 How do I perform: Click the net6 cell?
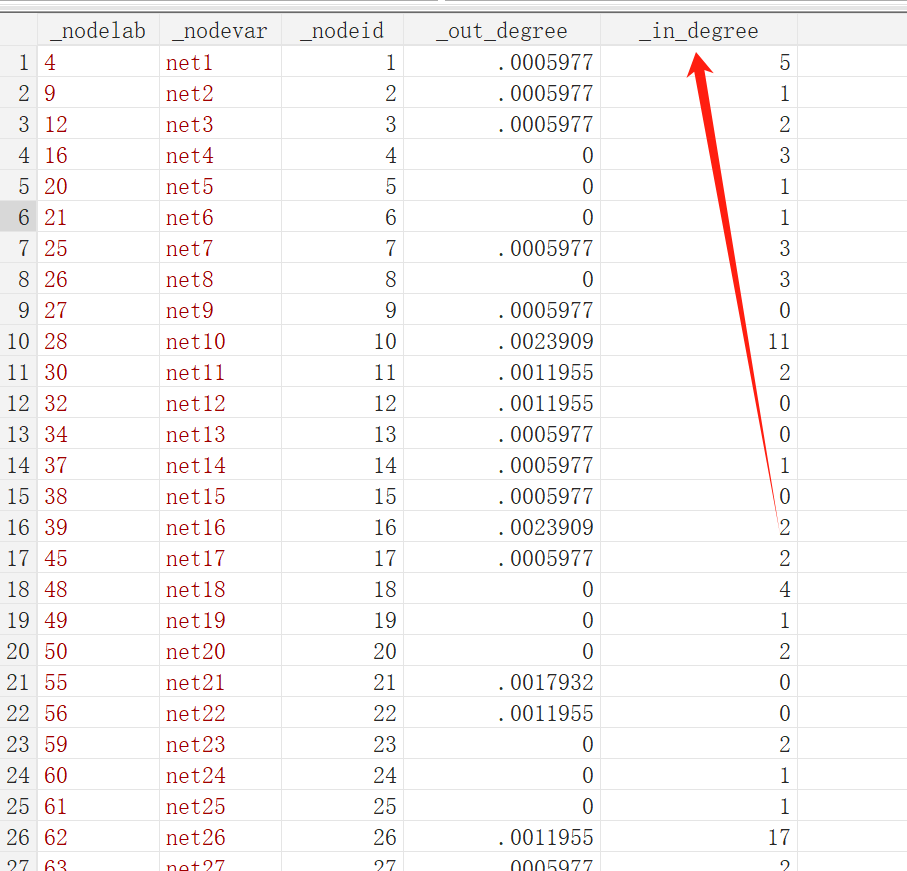tap(220, 217)
